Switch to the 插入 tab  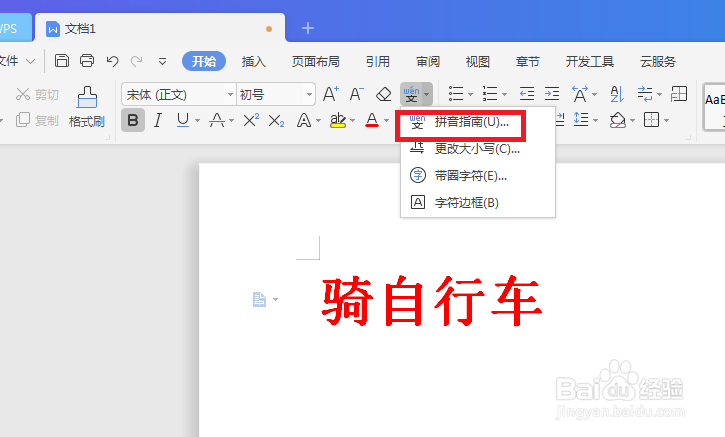point(253,61)
